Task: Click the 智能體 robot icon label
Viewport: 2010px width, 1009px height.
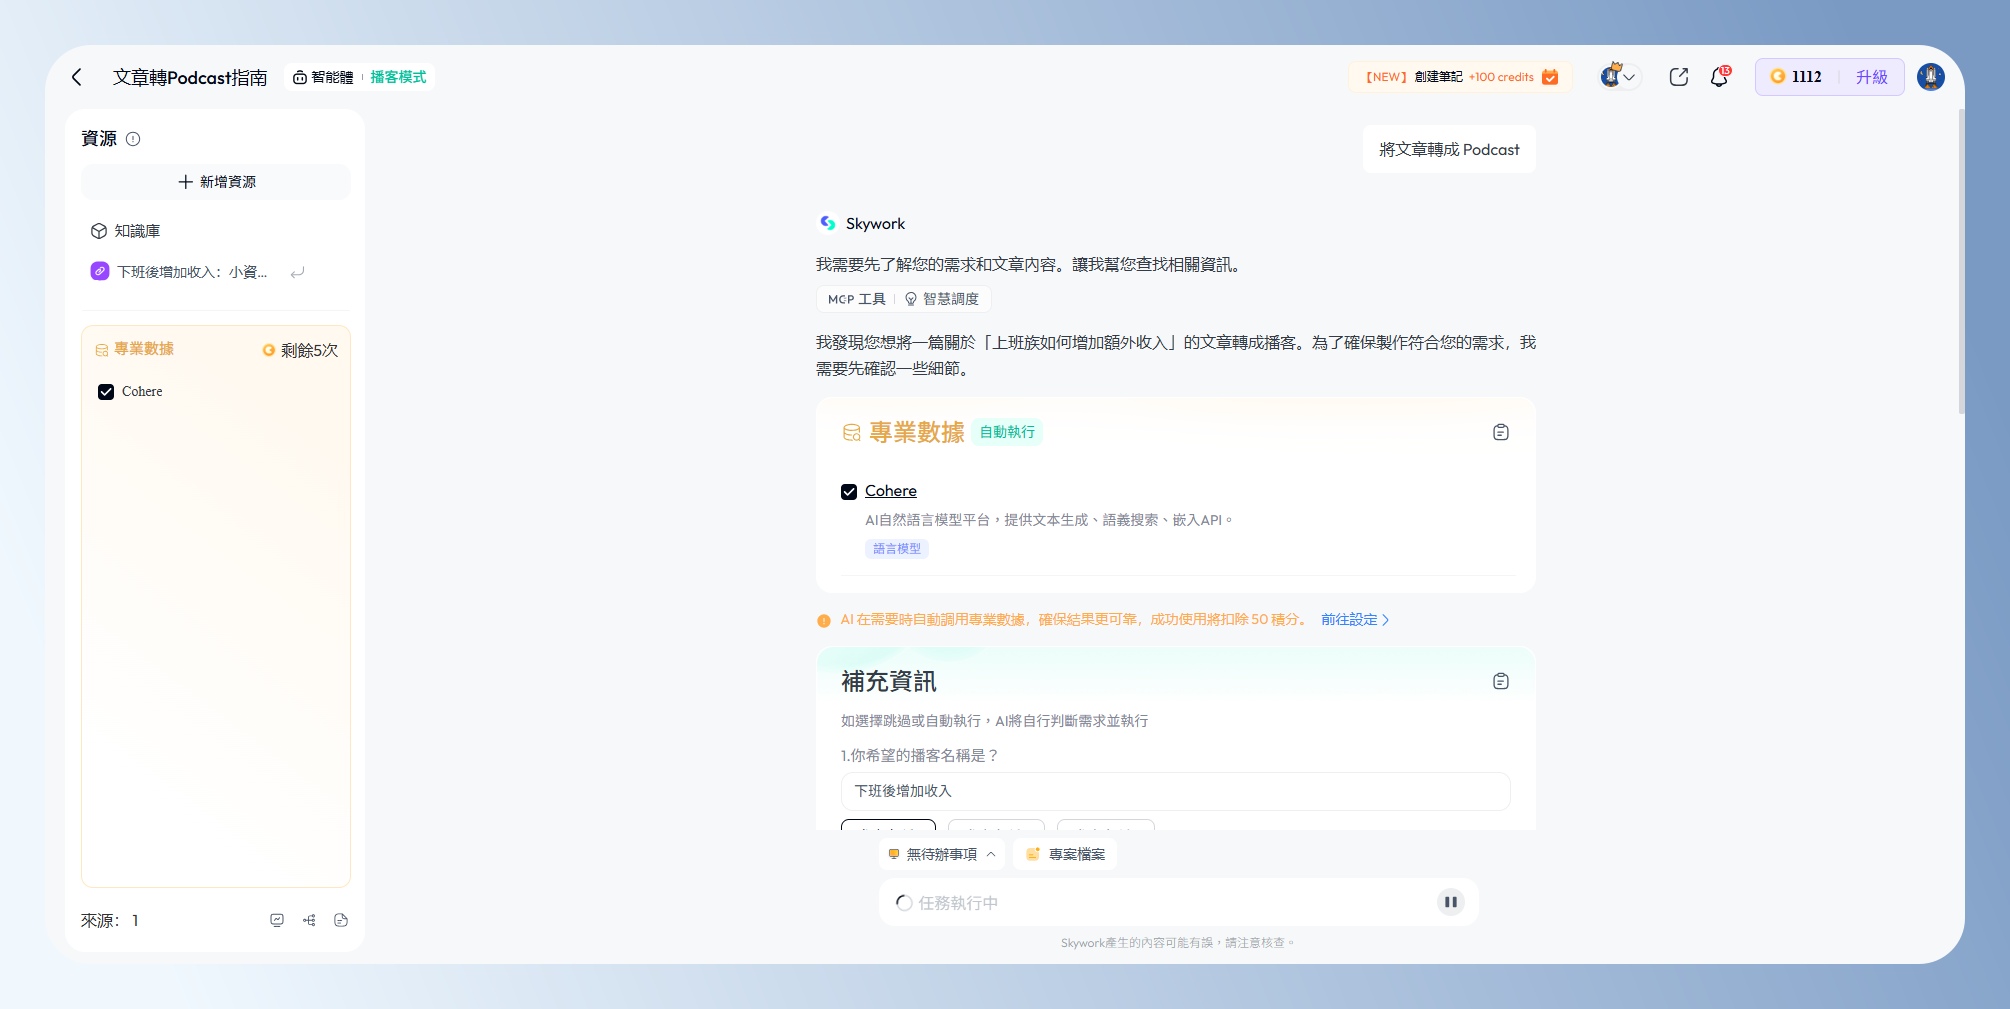Action: (323, 77)
